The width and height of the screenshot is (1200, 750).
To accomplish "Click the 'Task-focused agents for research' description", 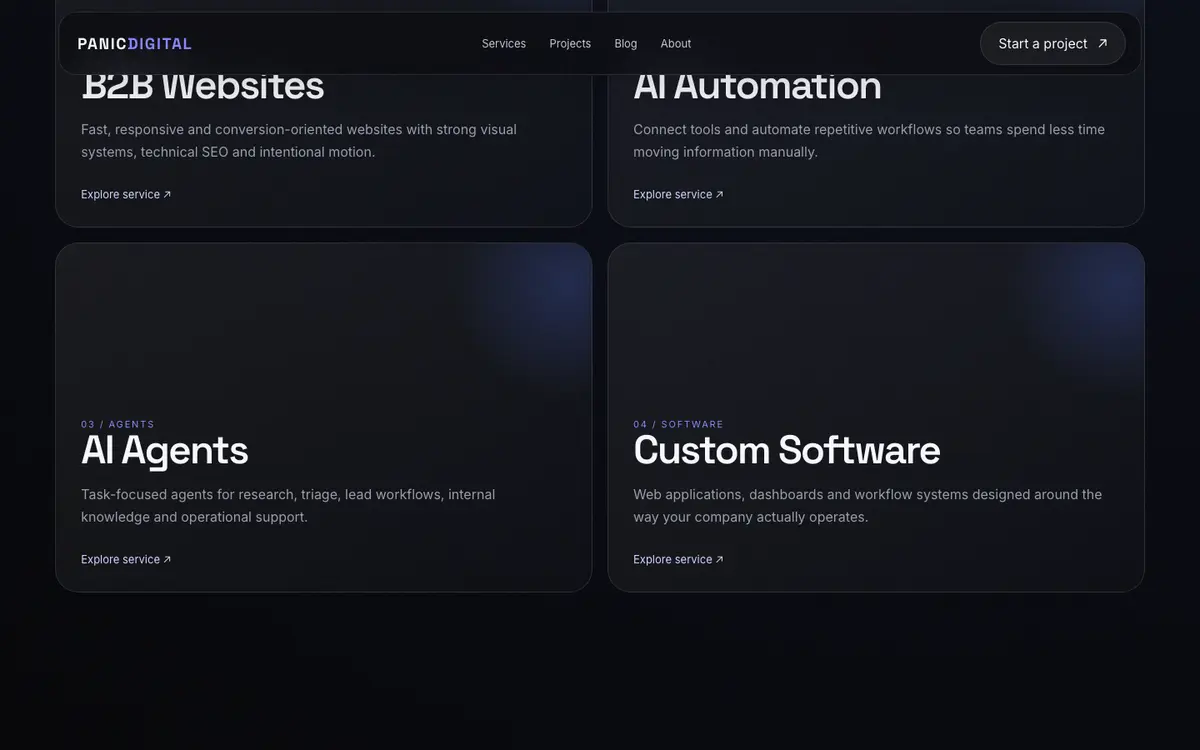I will [288, 506].
